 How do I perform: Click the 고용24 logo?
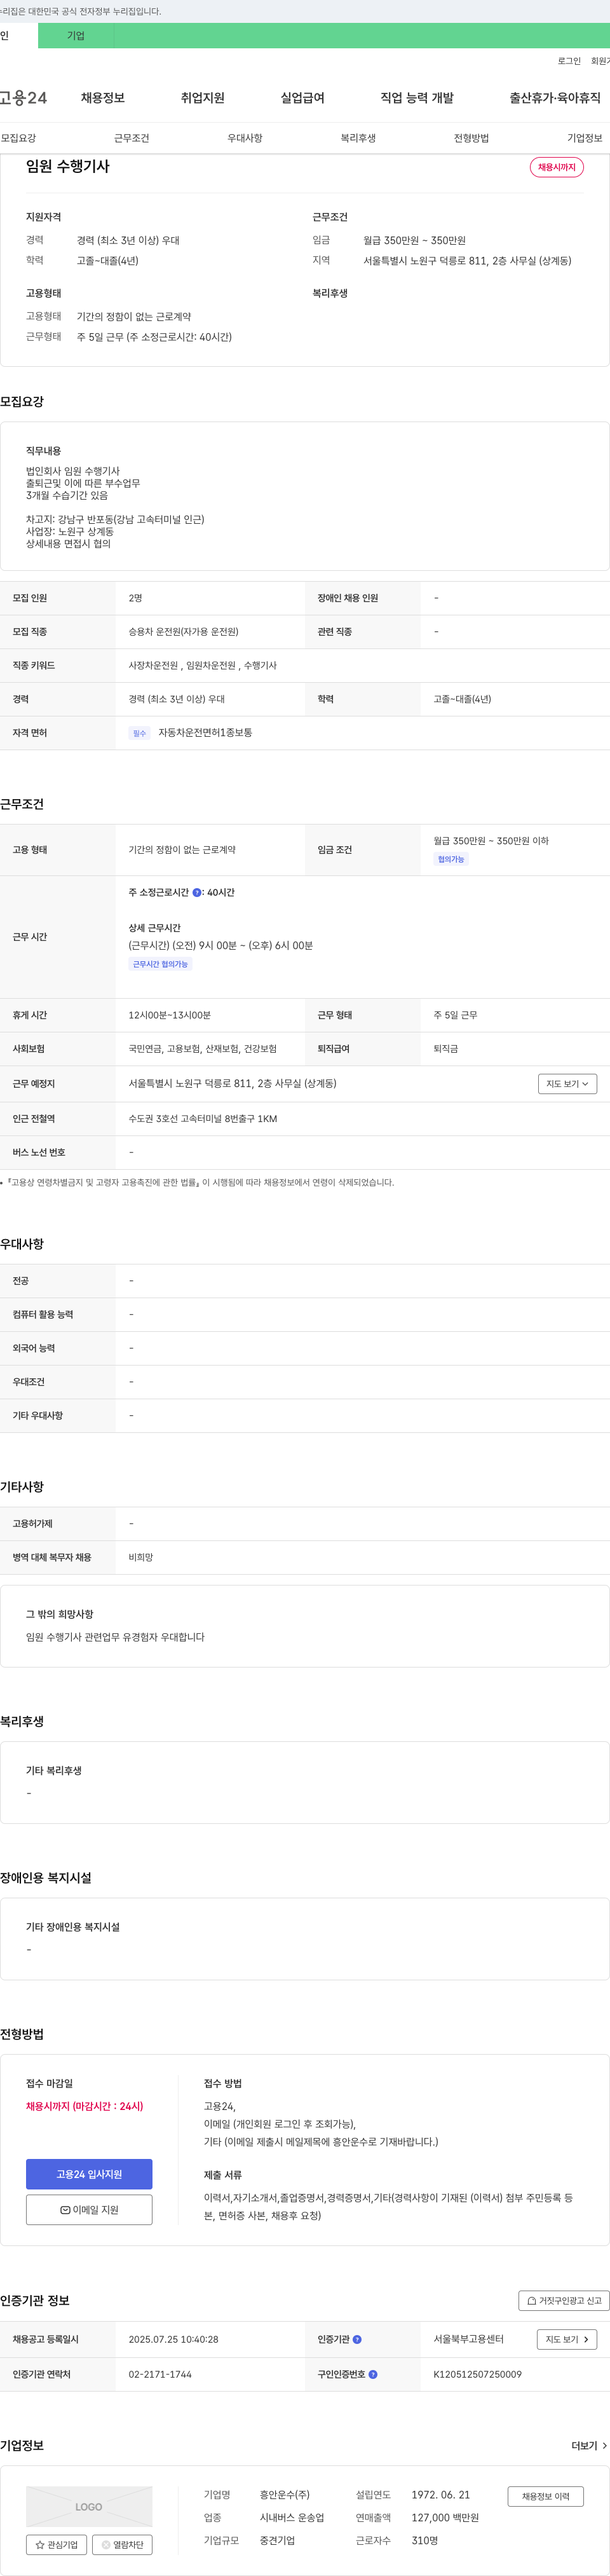pyautogui.click(x=23, y=98)
